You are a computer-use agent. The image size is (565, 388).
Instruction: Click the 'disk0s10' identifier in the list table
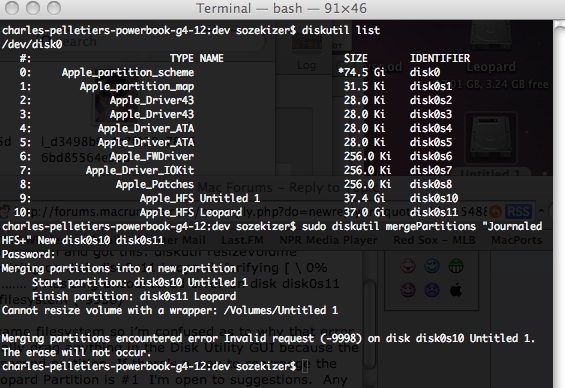click(434, 199)
